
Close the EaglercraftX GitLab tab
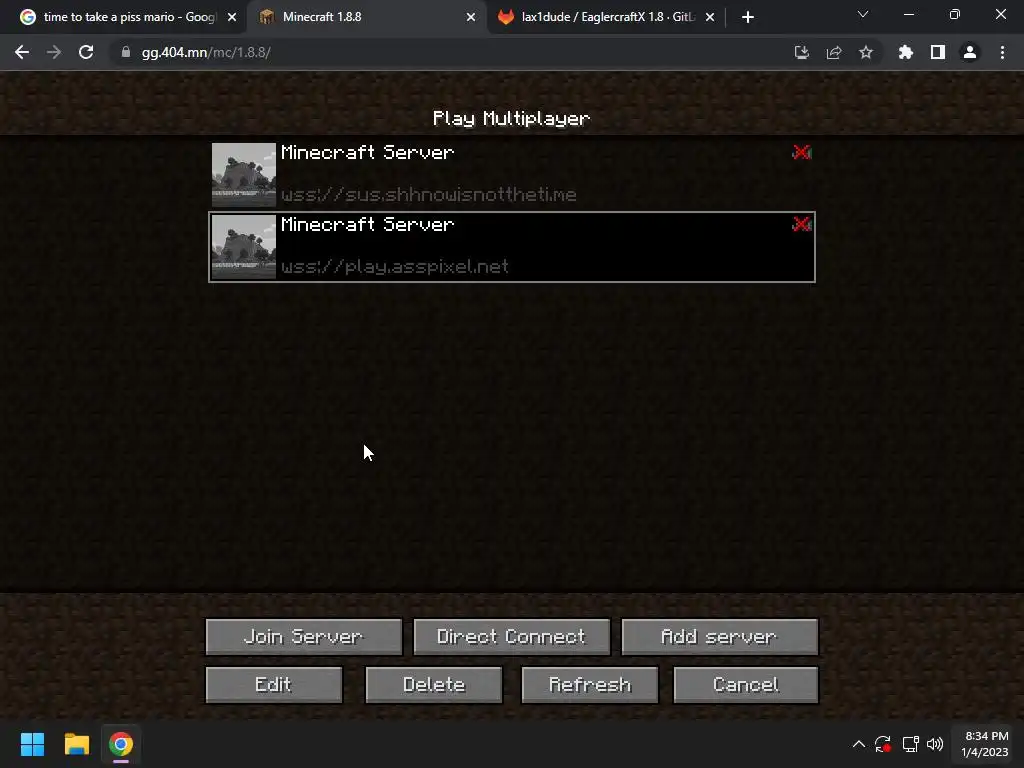pos(710,17)
